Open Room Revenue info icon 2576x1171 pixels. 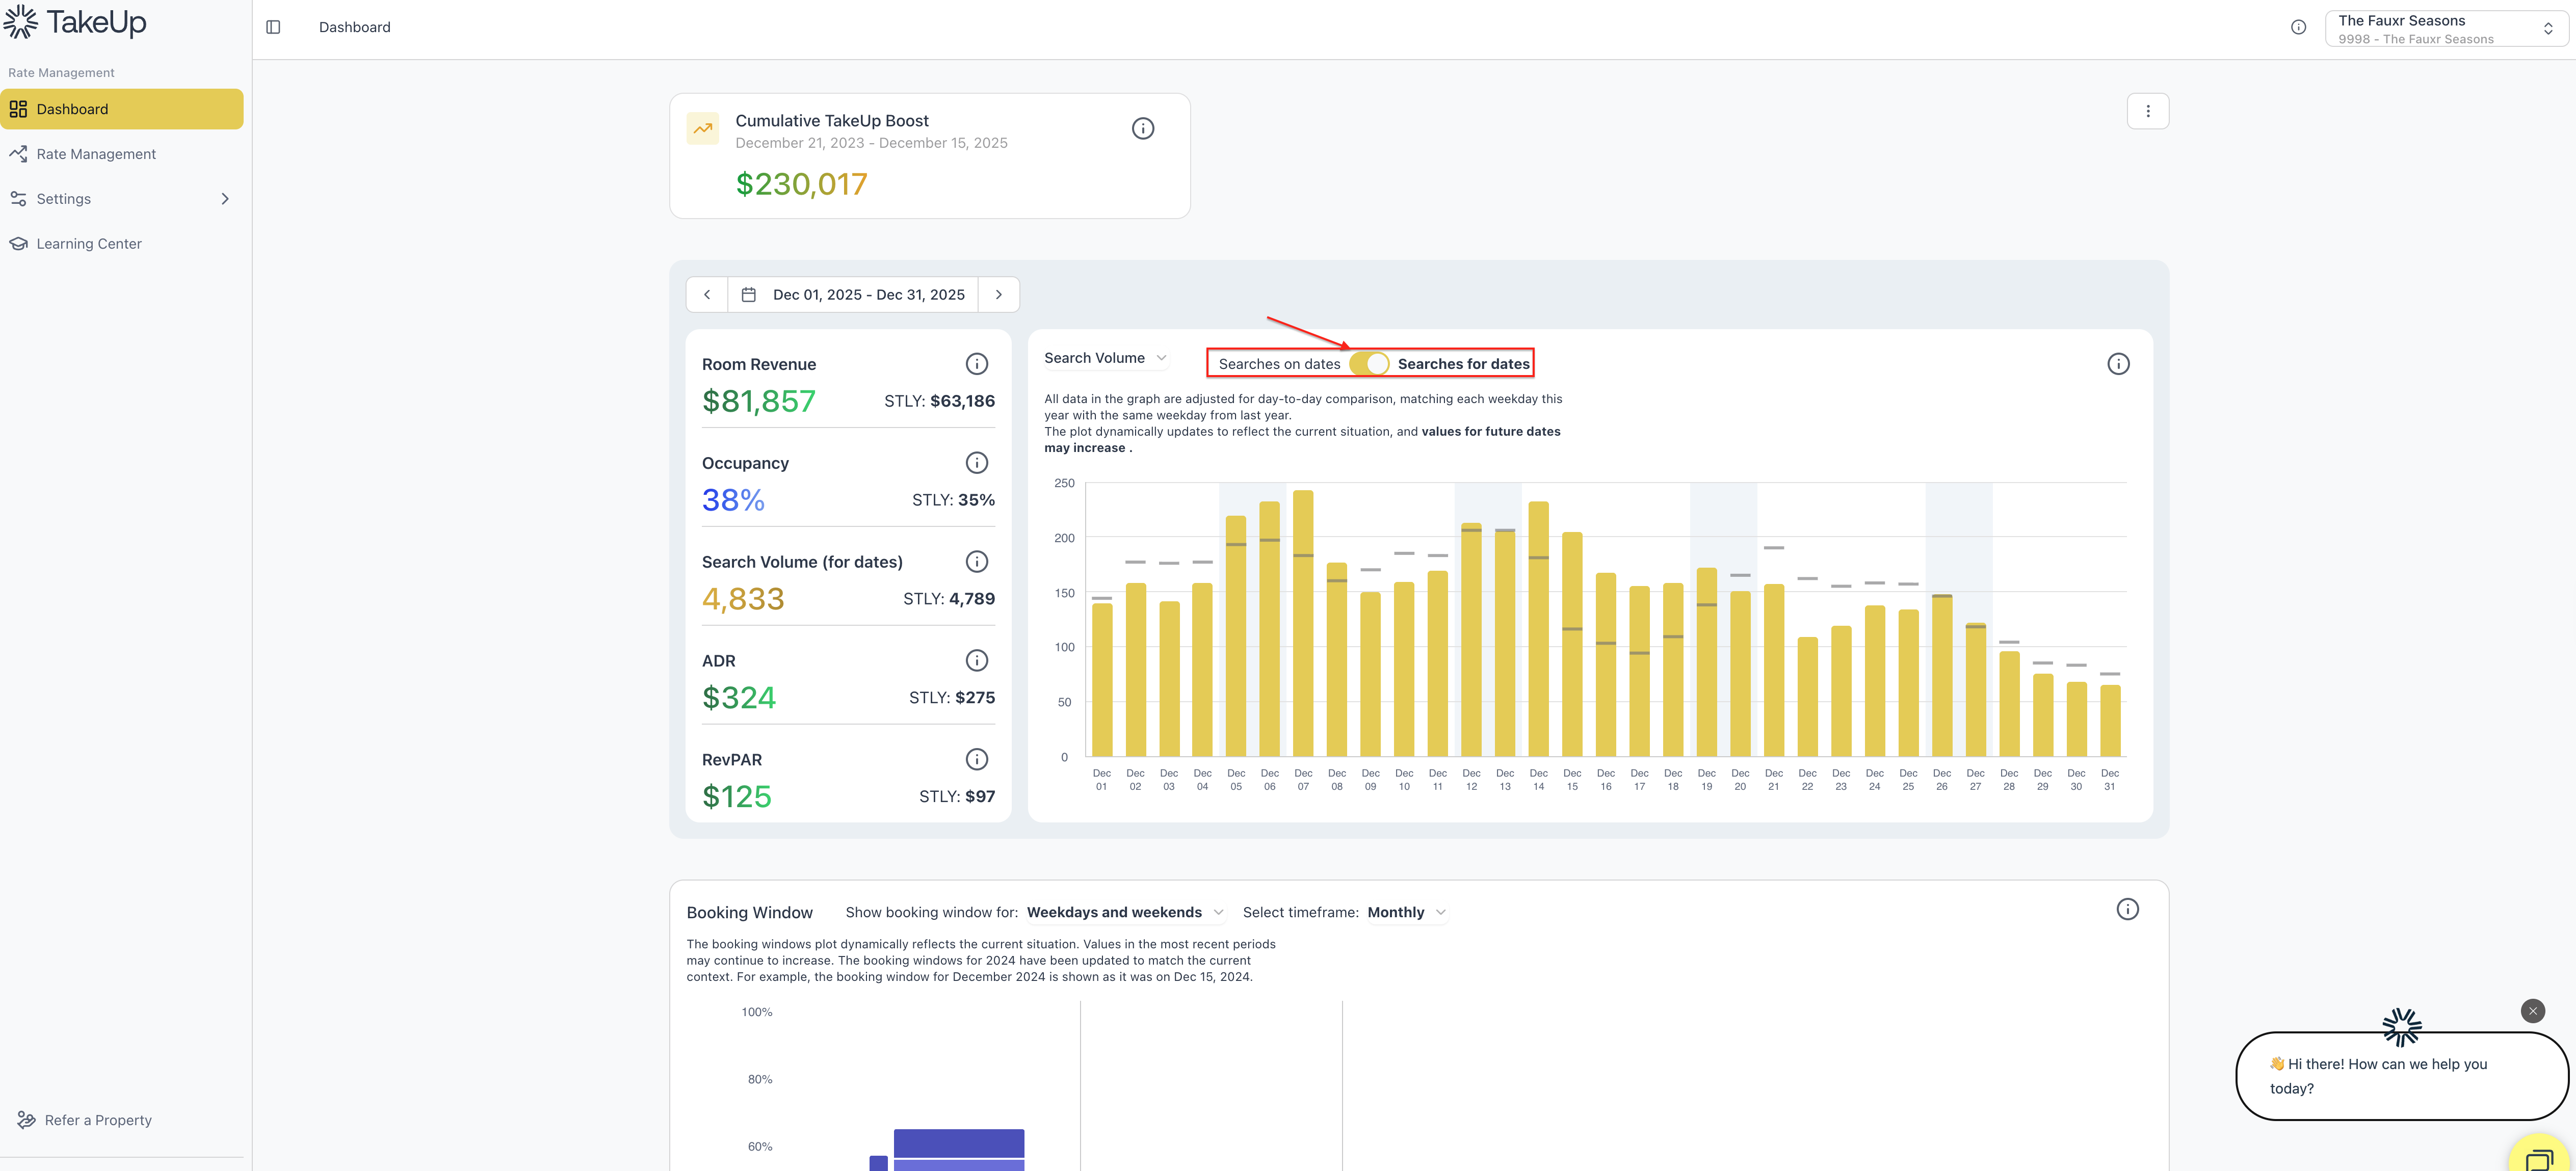pyautogui.click(x=976, y=364)
